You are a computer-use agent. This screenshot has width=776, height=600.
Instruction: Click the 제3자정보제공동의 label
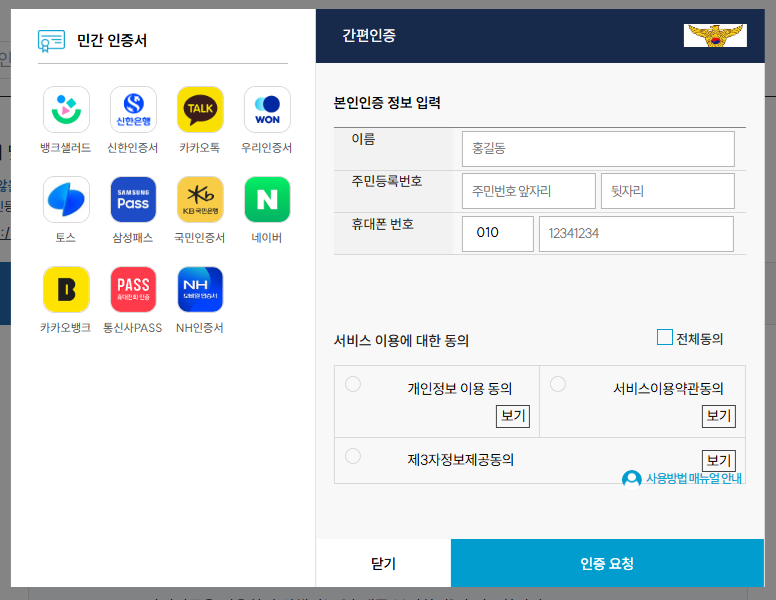[461, 460]
